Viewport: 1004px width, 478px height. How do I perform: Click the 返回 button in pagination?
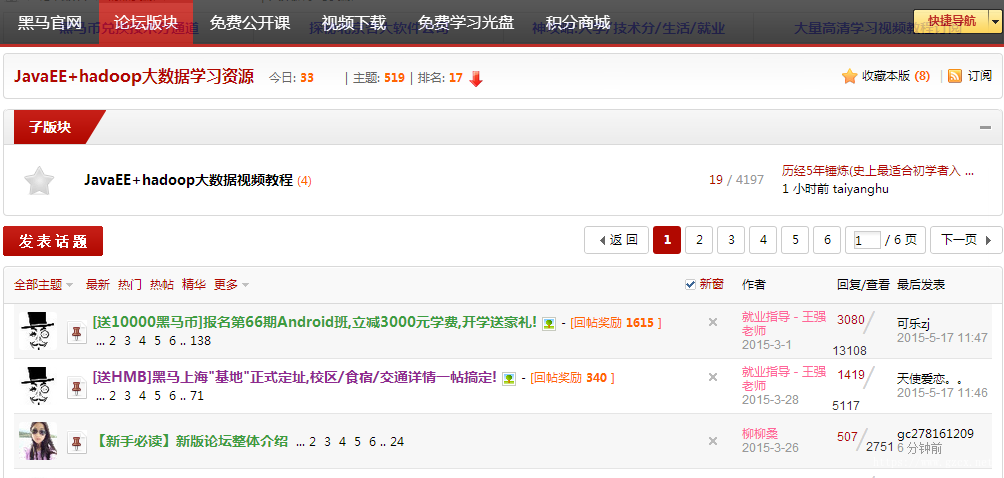(x=617, y=240)
